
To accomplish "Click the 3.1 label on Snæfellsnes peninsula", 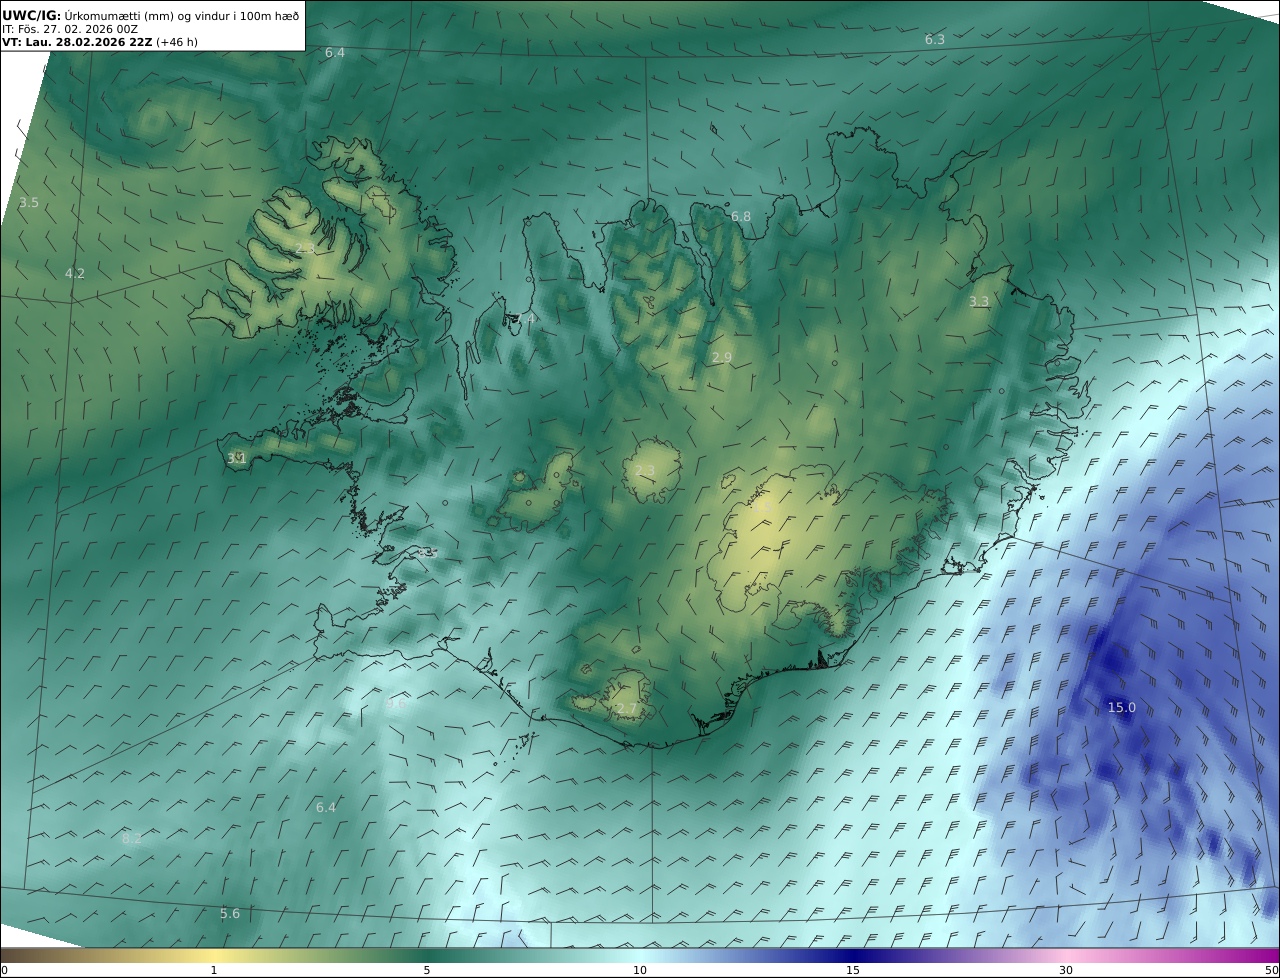I will (236, 458).
